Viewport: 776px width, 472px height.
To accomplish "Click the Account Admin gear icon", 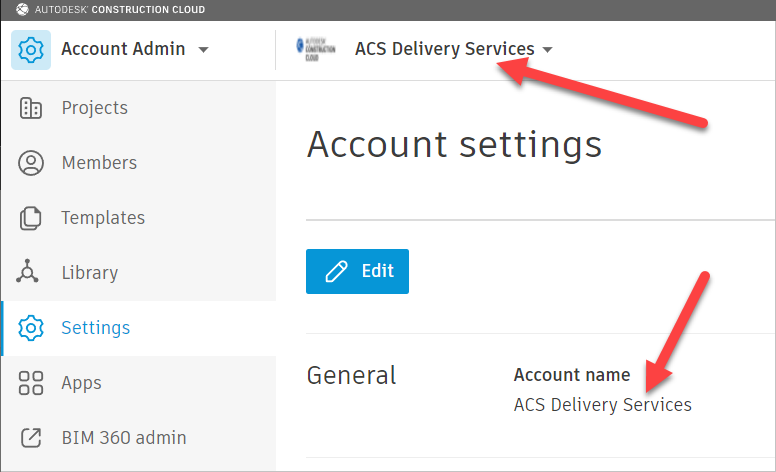I will [31, 49].
